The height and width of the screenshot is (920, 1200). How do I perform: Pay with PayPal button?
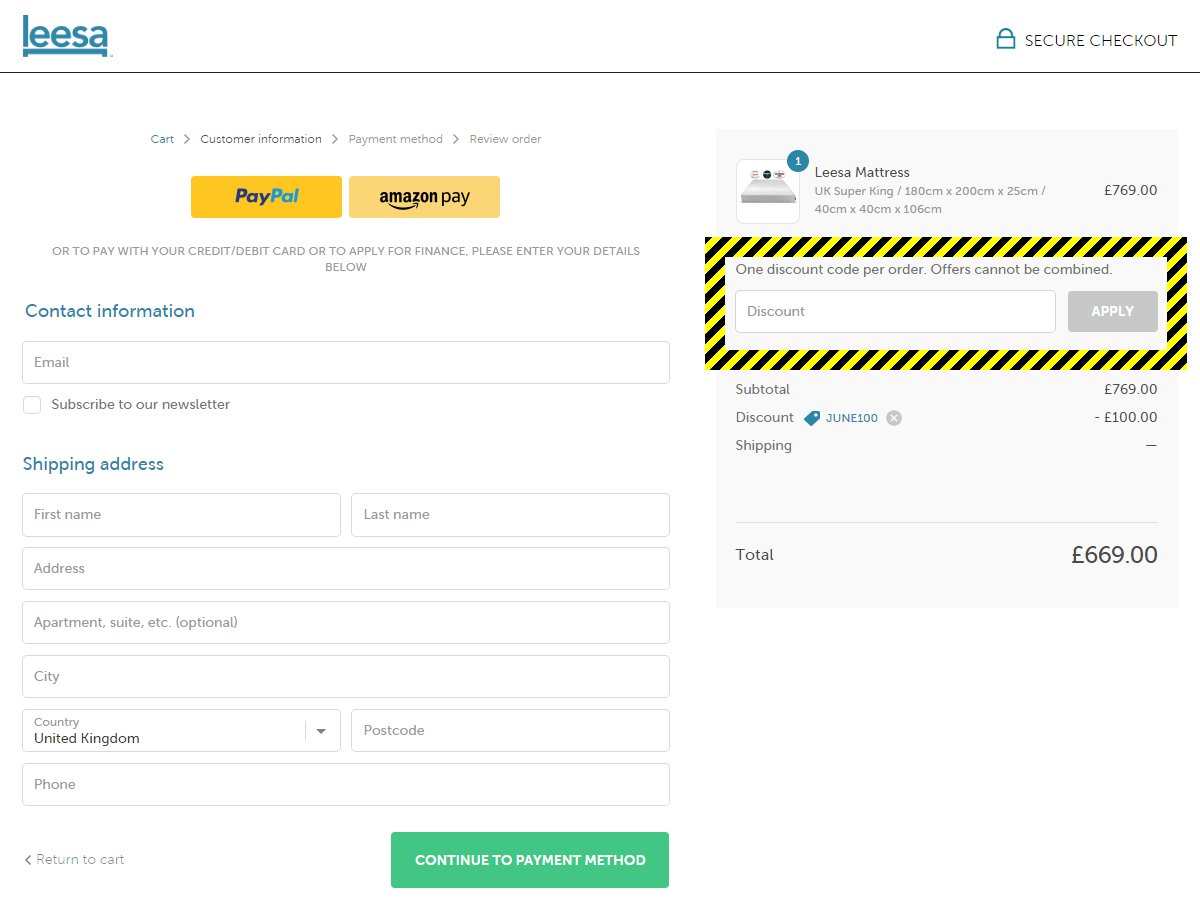pos(266,197)
